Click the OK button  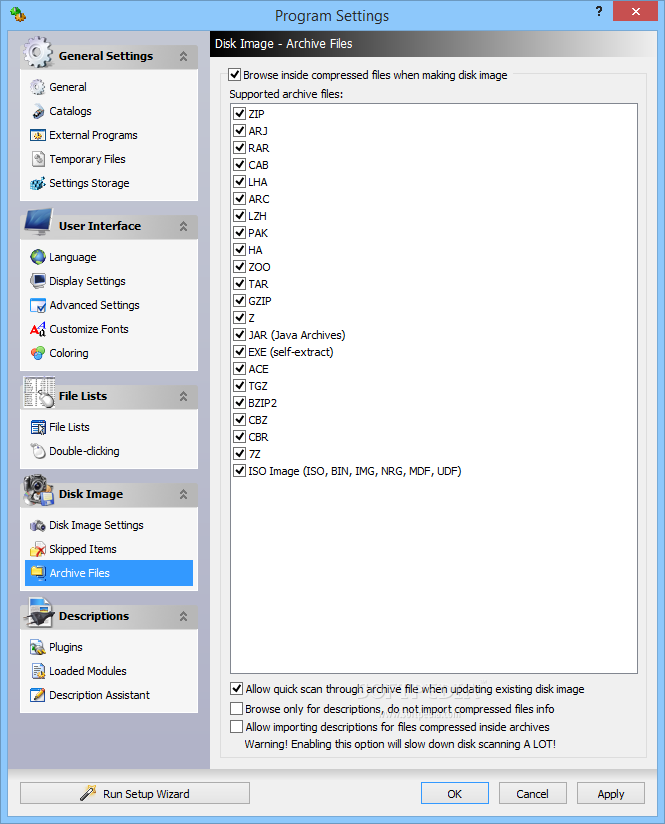(455, 793)
